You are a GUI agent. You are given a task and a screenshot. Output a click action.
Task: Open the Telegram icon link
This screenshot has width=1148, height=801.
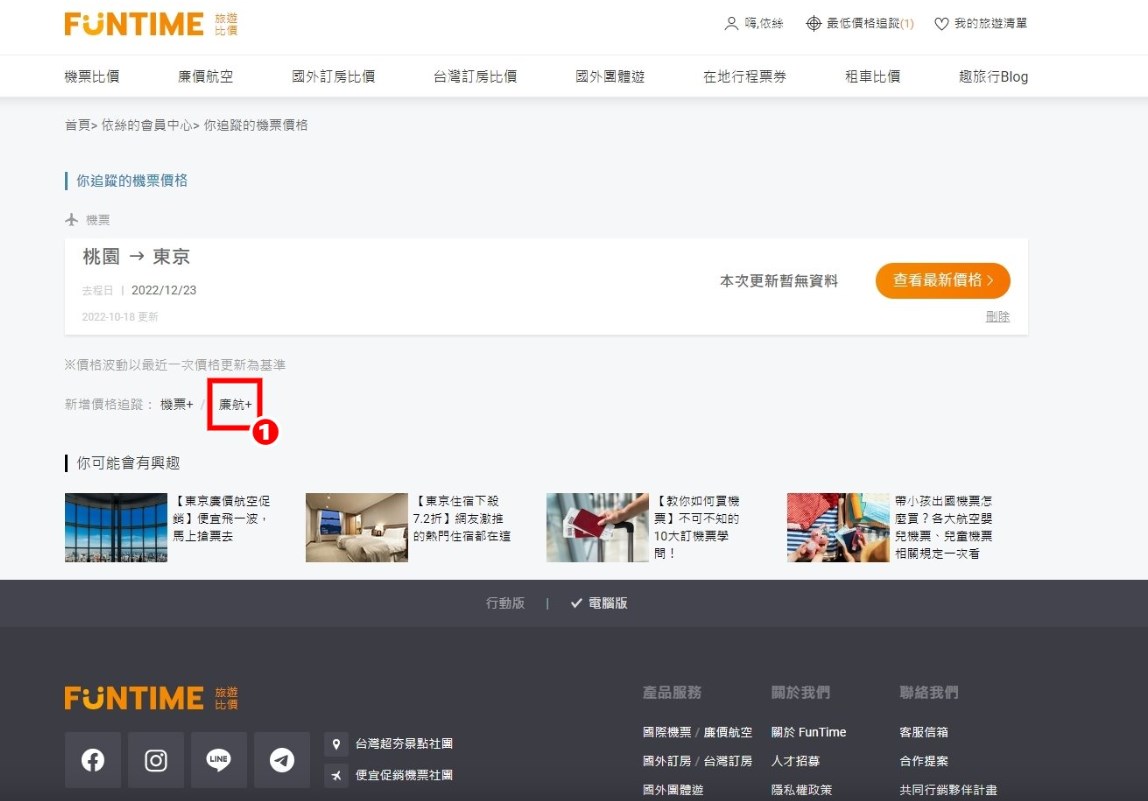pyautogui.click(x=282, y=760)
